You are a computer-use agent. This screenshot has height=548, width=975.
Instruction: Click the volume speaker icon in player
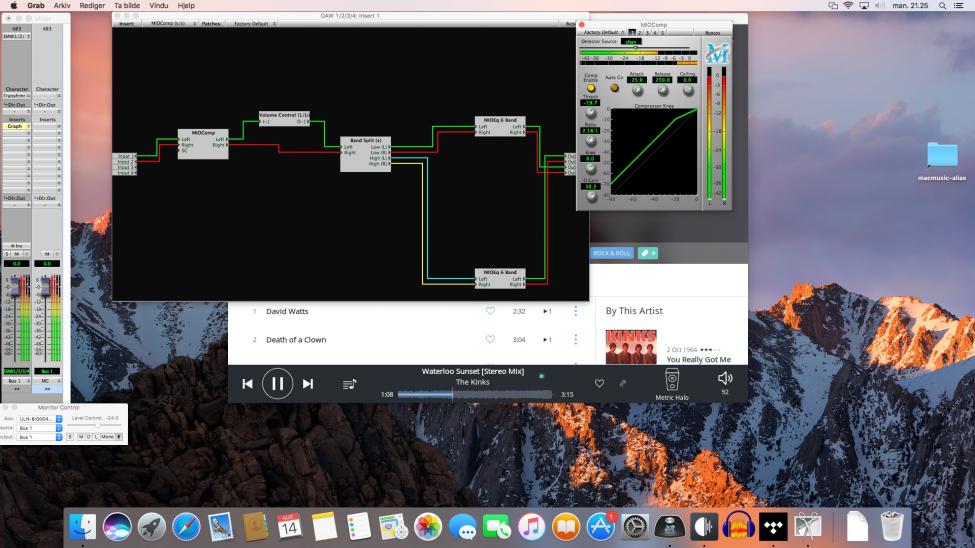725,378
